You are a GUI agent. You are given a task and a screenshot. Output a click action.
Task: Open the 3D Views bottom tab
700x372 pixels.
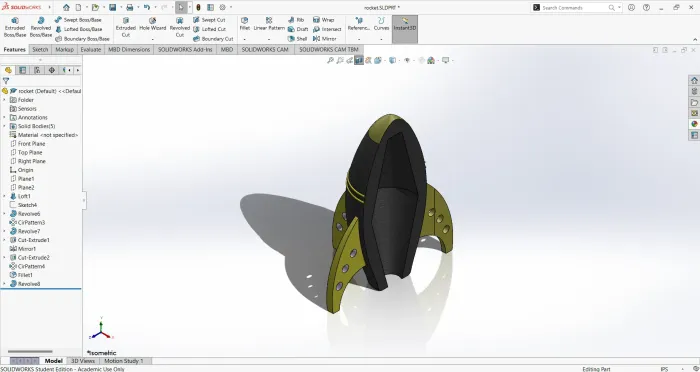click(x=83, y=361)
